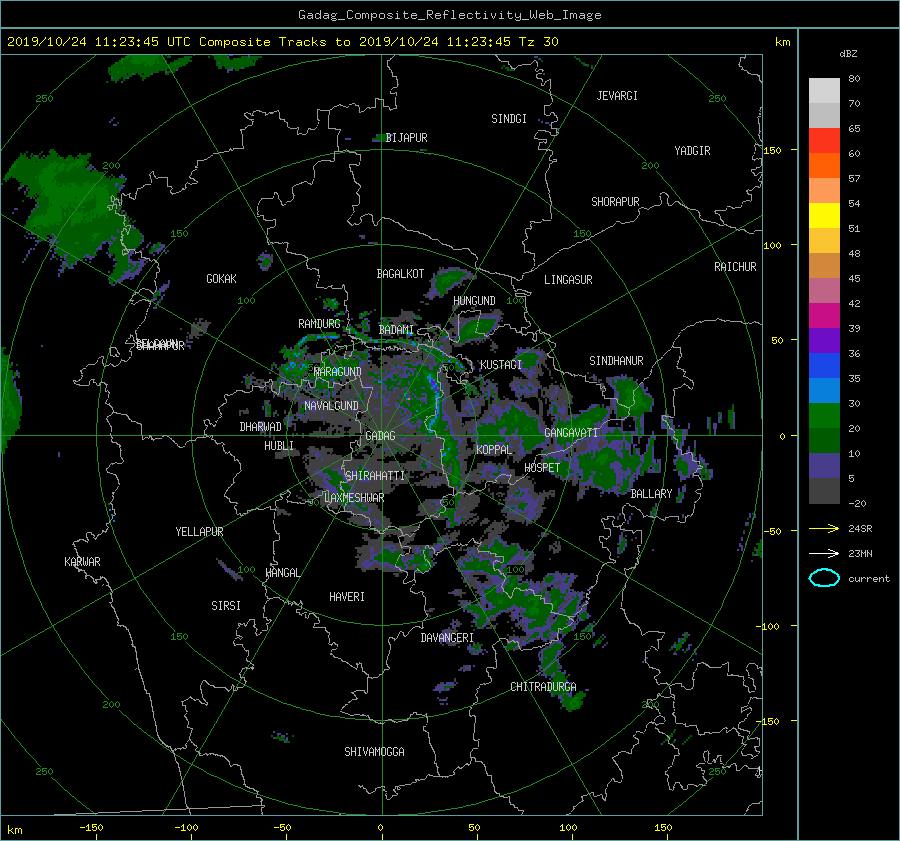
Task: Click the blue 36 dBZ color swatch
Action: 824,365
